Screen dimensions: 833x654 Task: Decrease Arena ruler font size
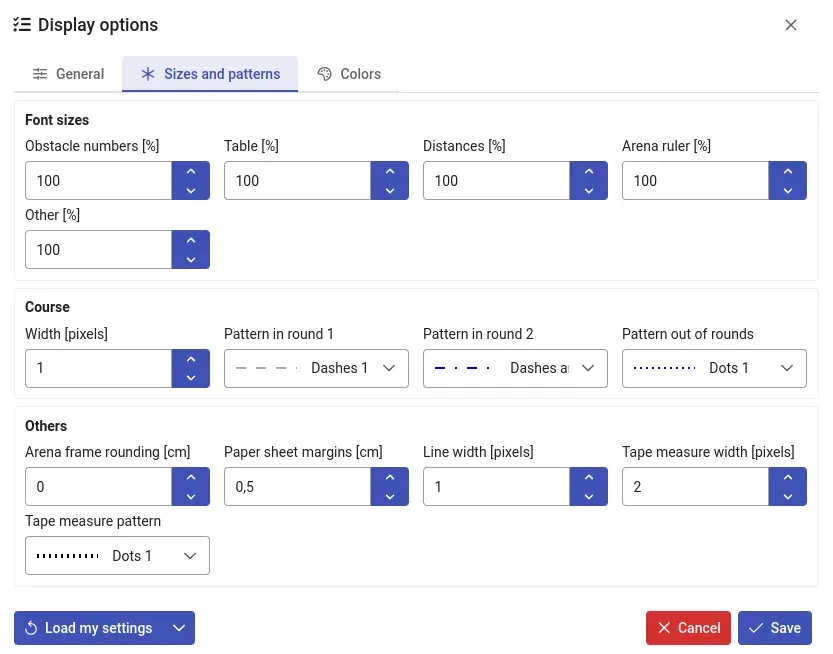point(787,190)
